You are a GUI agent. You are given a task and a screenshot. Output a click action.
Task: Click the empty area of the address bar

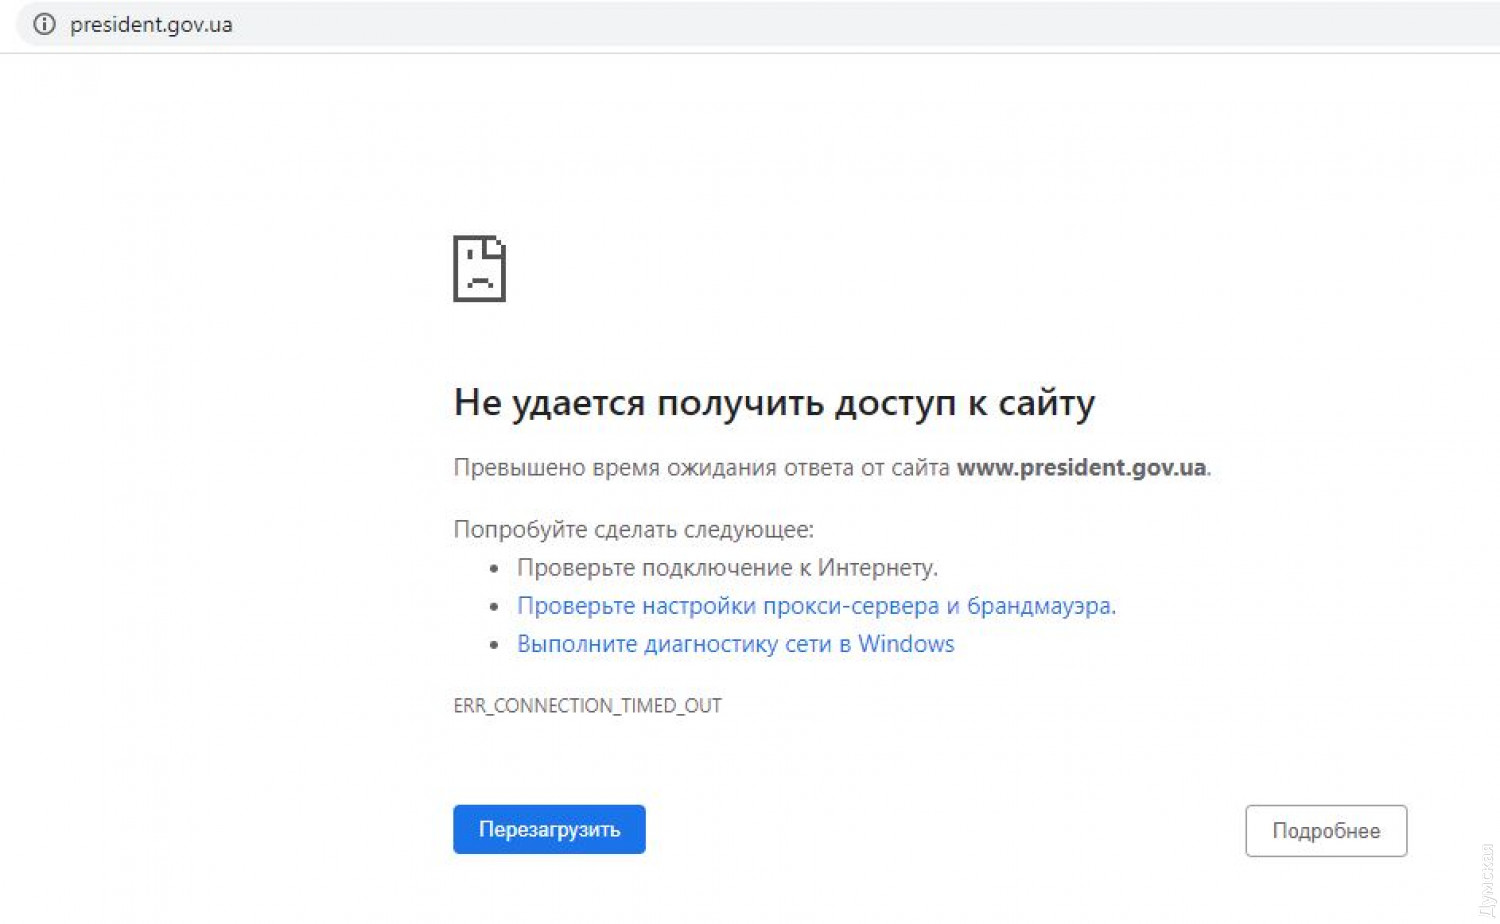click(x=800, y=25)
